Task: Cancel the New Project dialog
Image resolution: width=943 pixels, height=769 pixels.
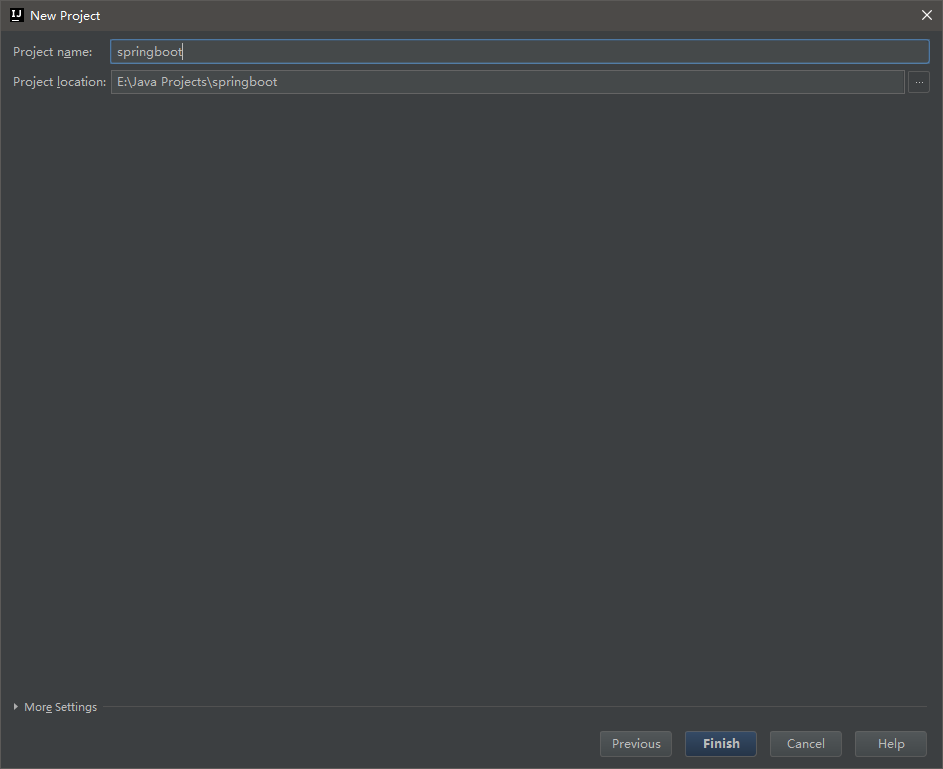Action: coord(805,744)
